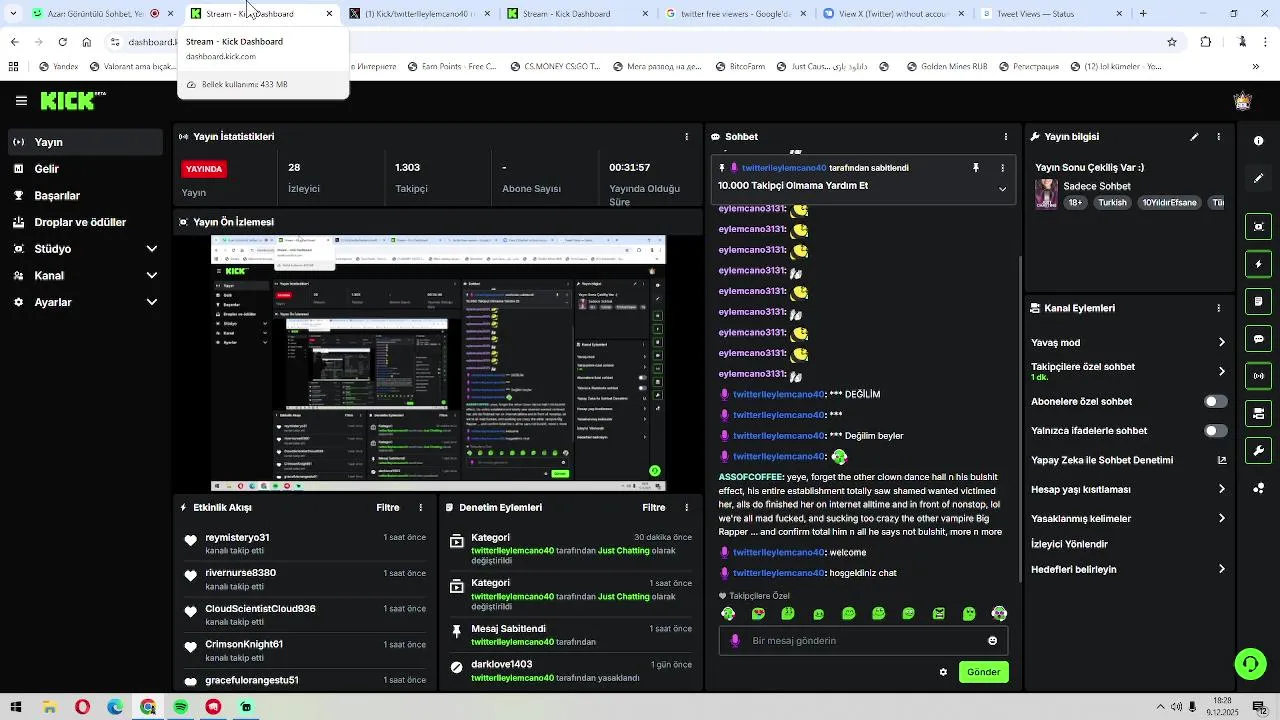Insert the angry green emote
The height and width of the screenshot is (720, 1280).
click(x=939, y=614)
